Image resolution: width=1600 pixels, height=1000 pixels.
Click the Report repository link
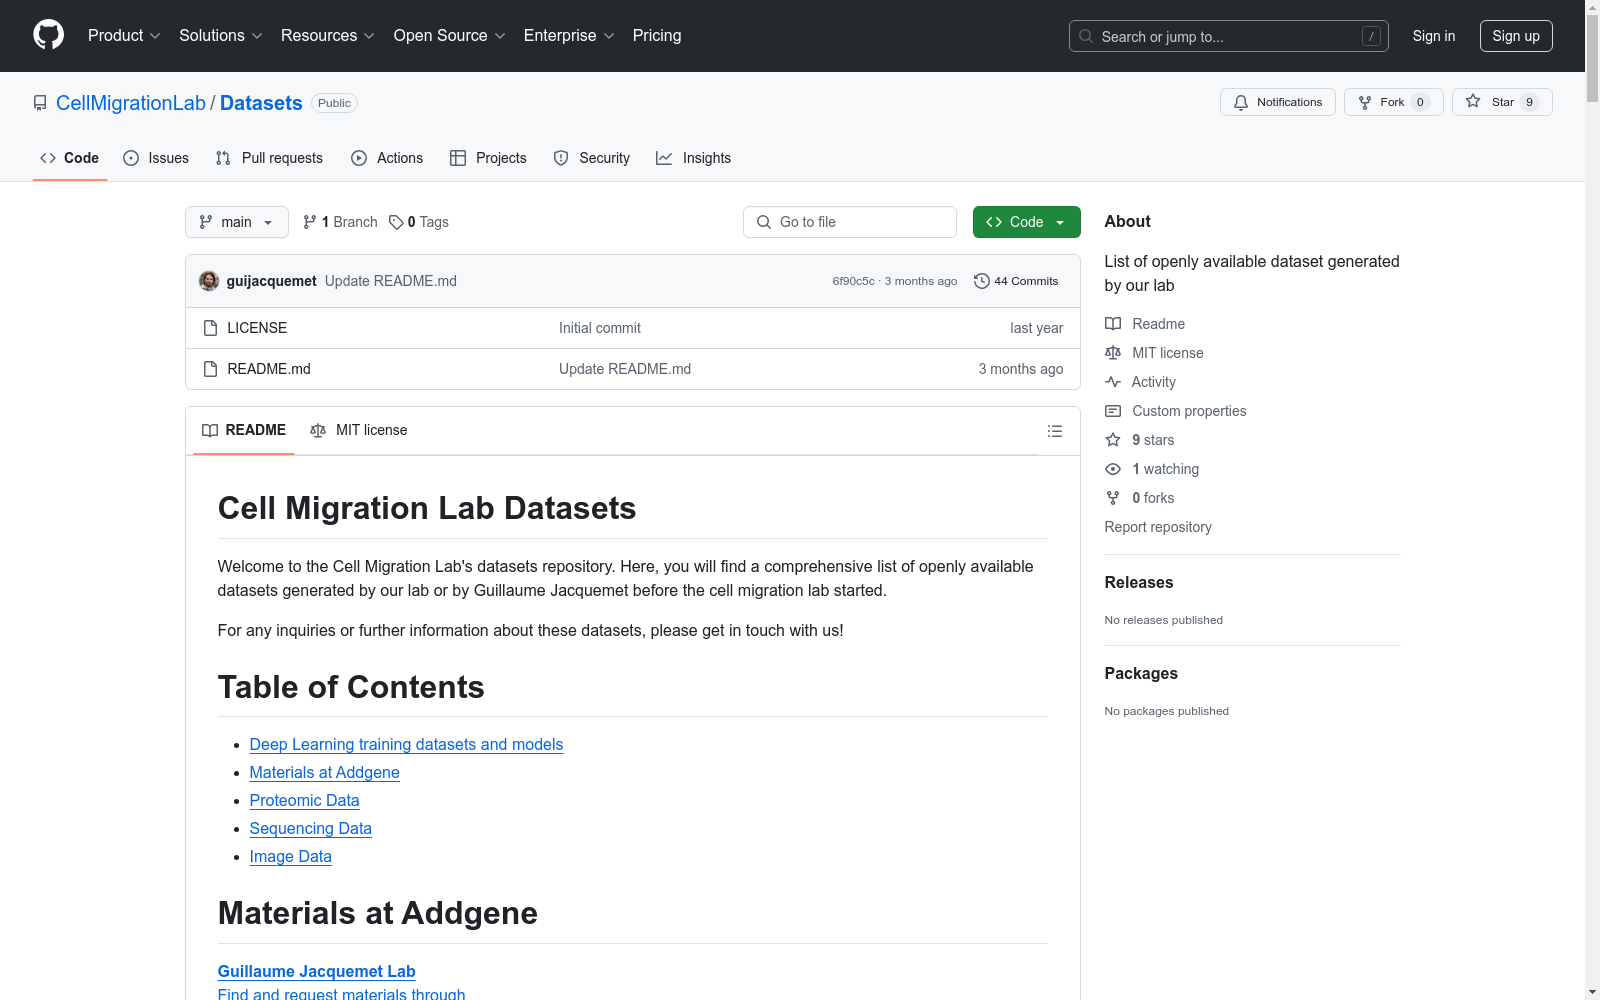tap(1158, 527)
